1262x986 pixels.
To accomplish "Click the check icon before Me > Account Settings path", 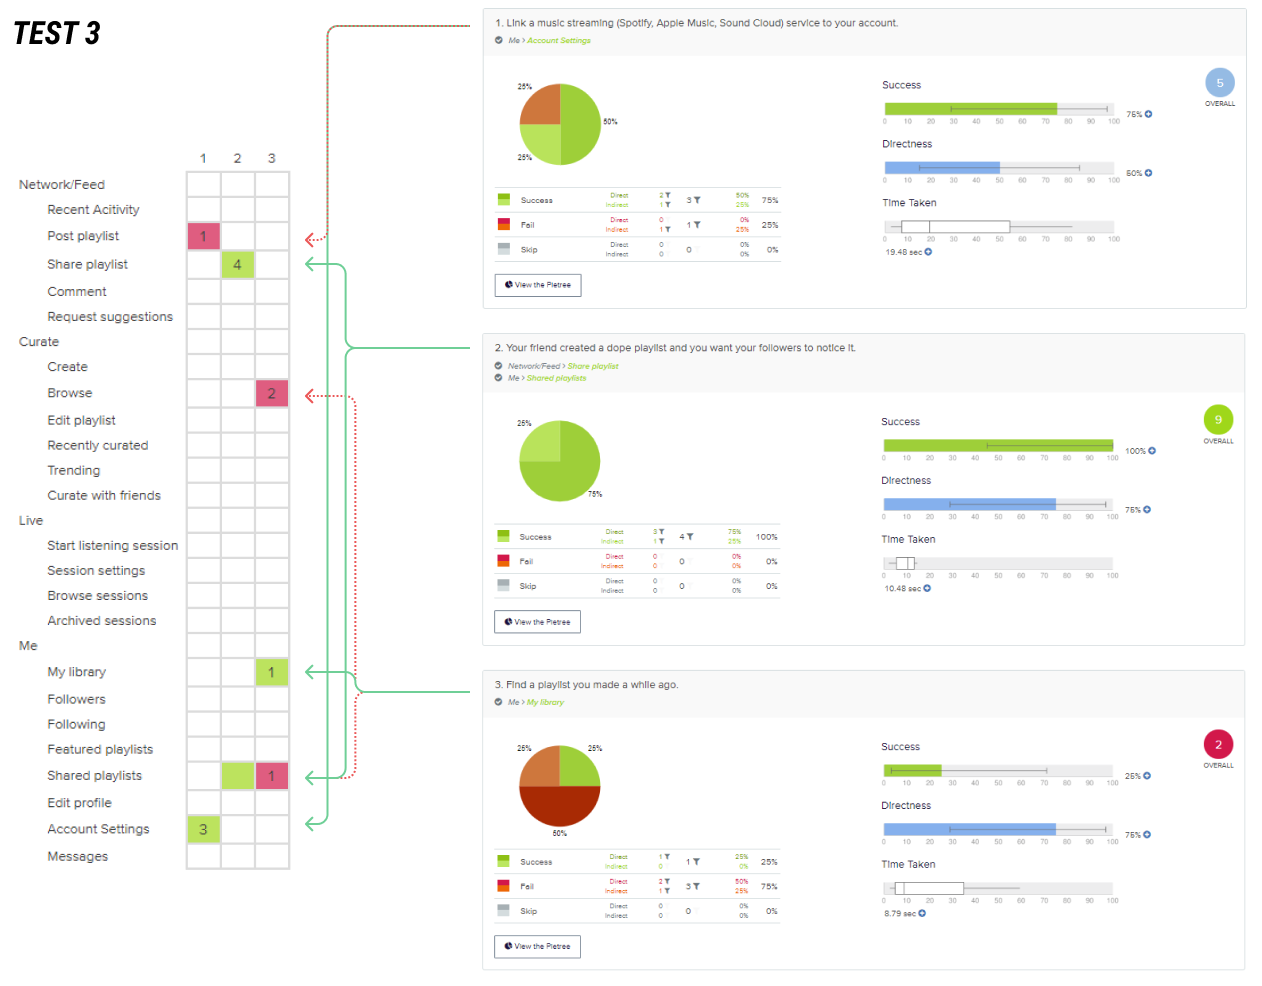I will click(499, 41).
